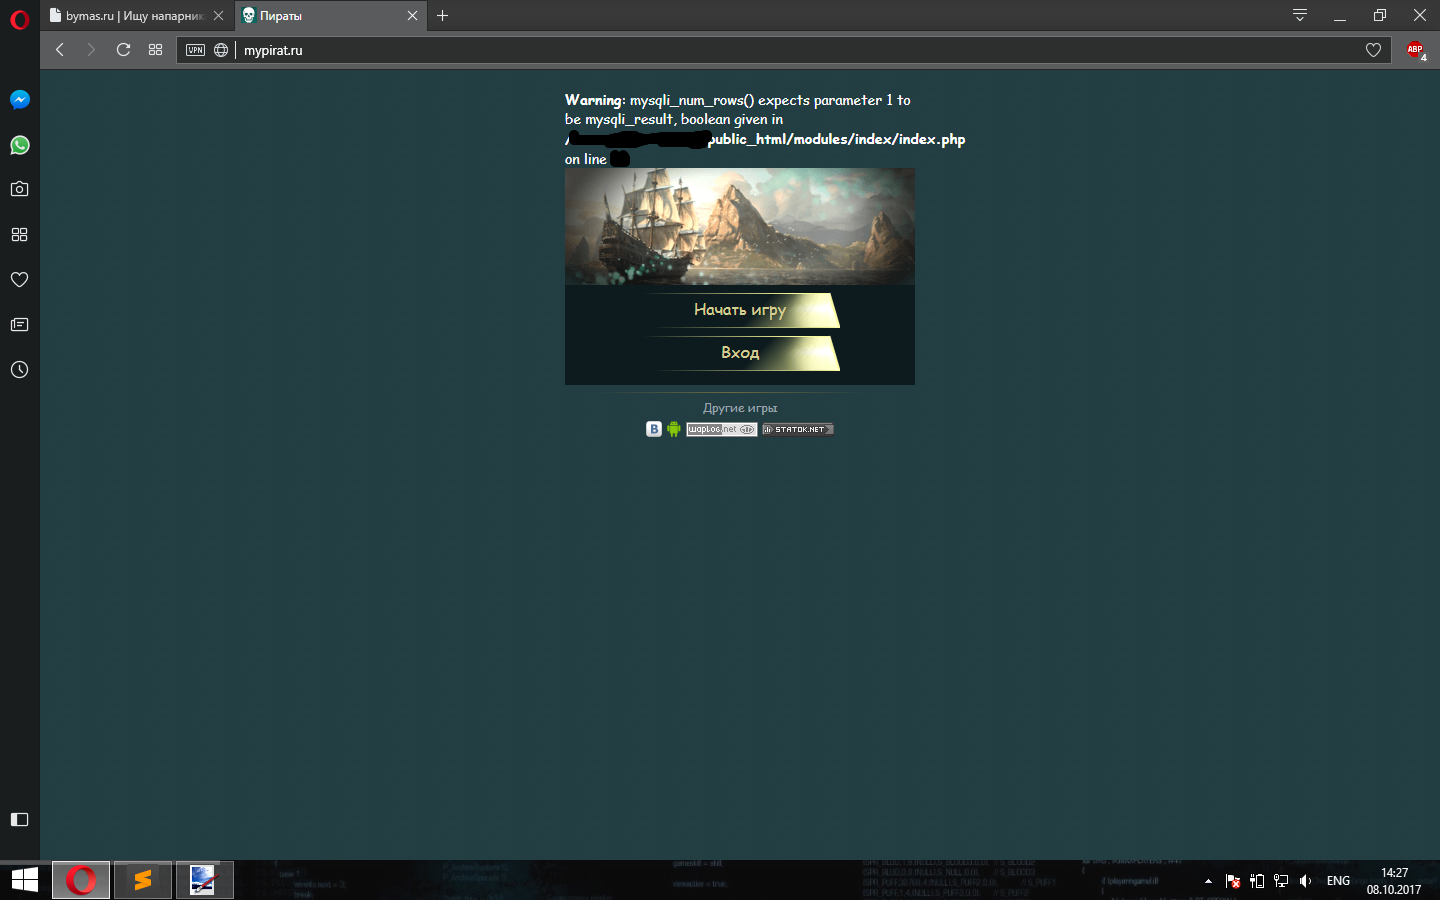The image size is (1440, 900).
Task: Open History clock icon in the sidebar
Action: (19, 369)
